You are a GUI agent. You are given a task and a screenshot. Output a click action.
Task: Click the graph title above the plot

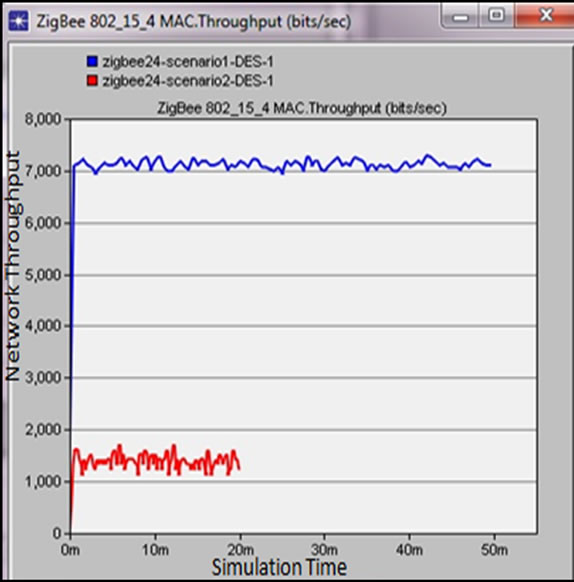pos(302,108)
